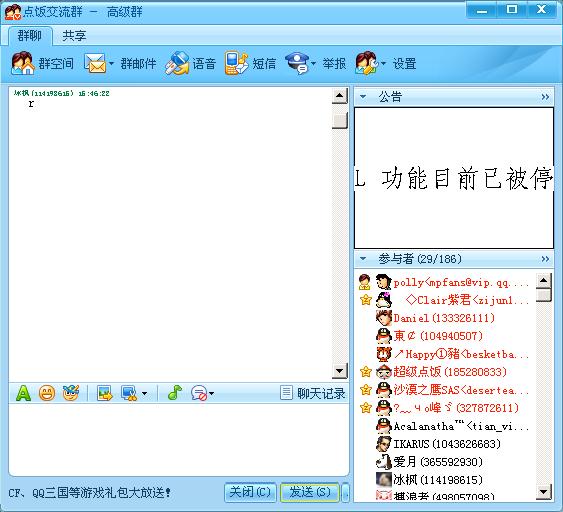
Task: Select member polly in participants list
Action: coord(444,282)
